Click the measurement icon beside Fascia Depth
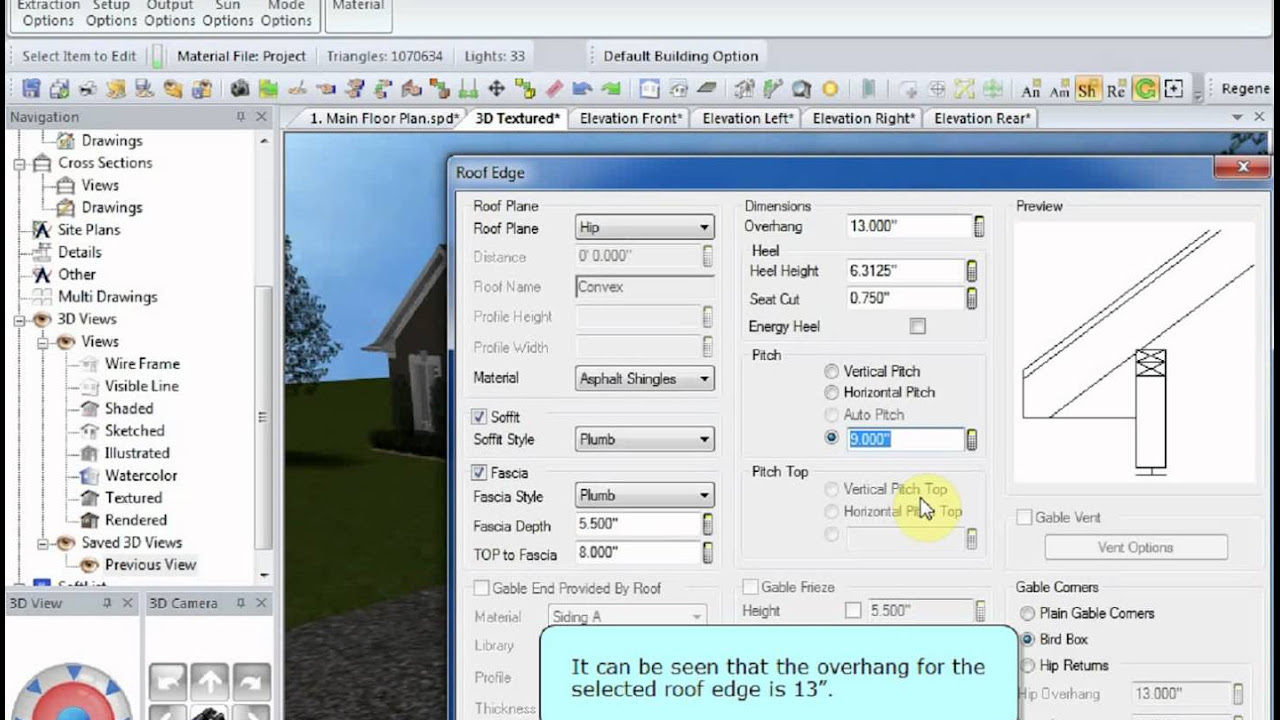The image size is (1280, 720). pyautogui.click(x=707, y=525)
